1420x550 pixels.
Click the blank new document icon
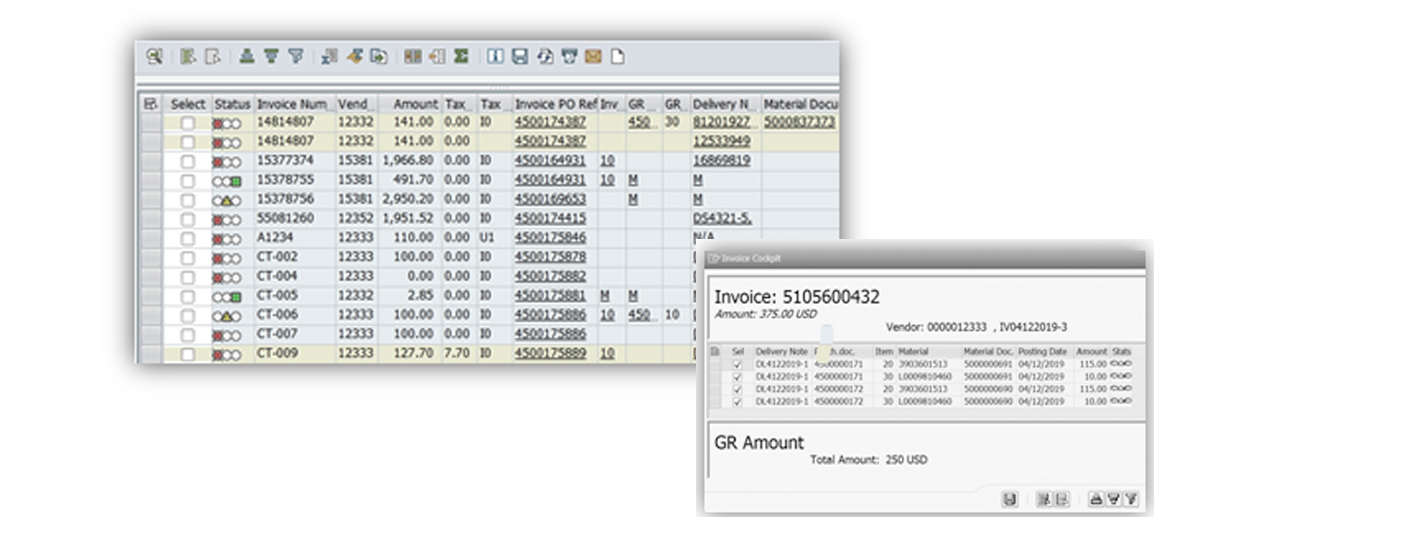(x=617, y=57)
